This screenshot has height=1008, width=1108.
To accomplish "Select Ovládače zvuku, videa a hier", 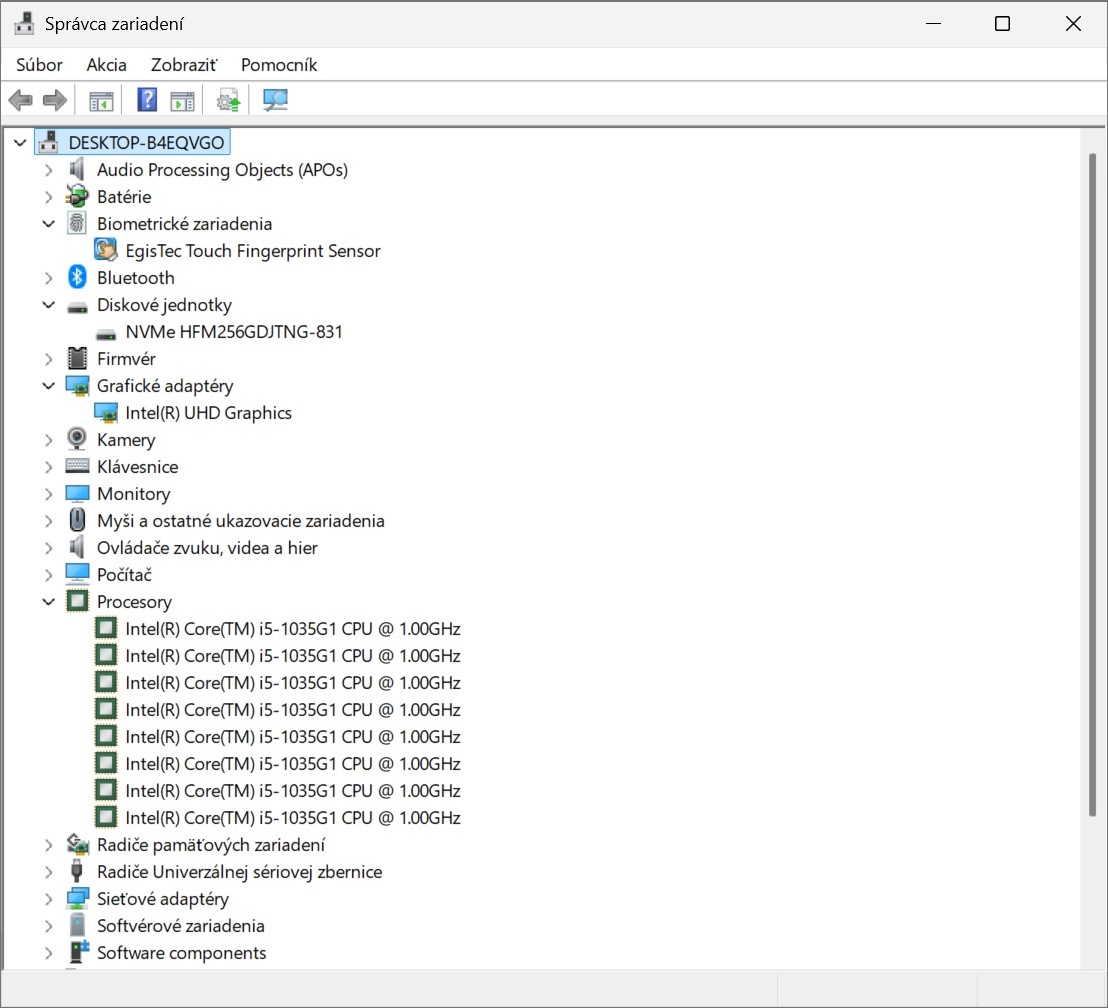I will point(207,548).
